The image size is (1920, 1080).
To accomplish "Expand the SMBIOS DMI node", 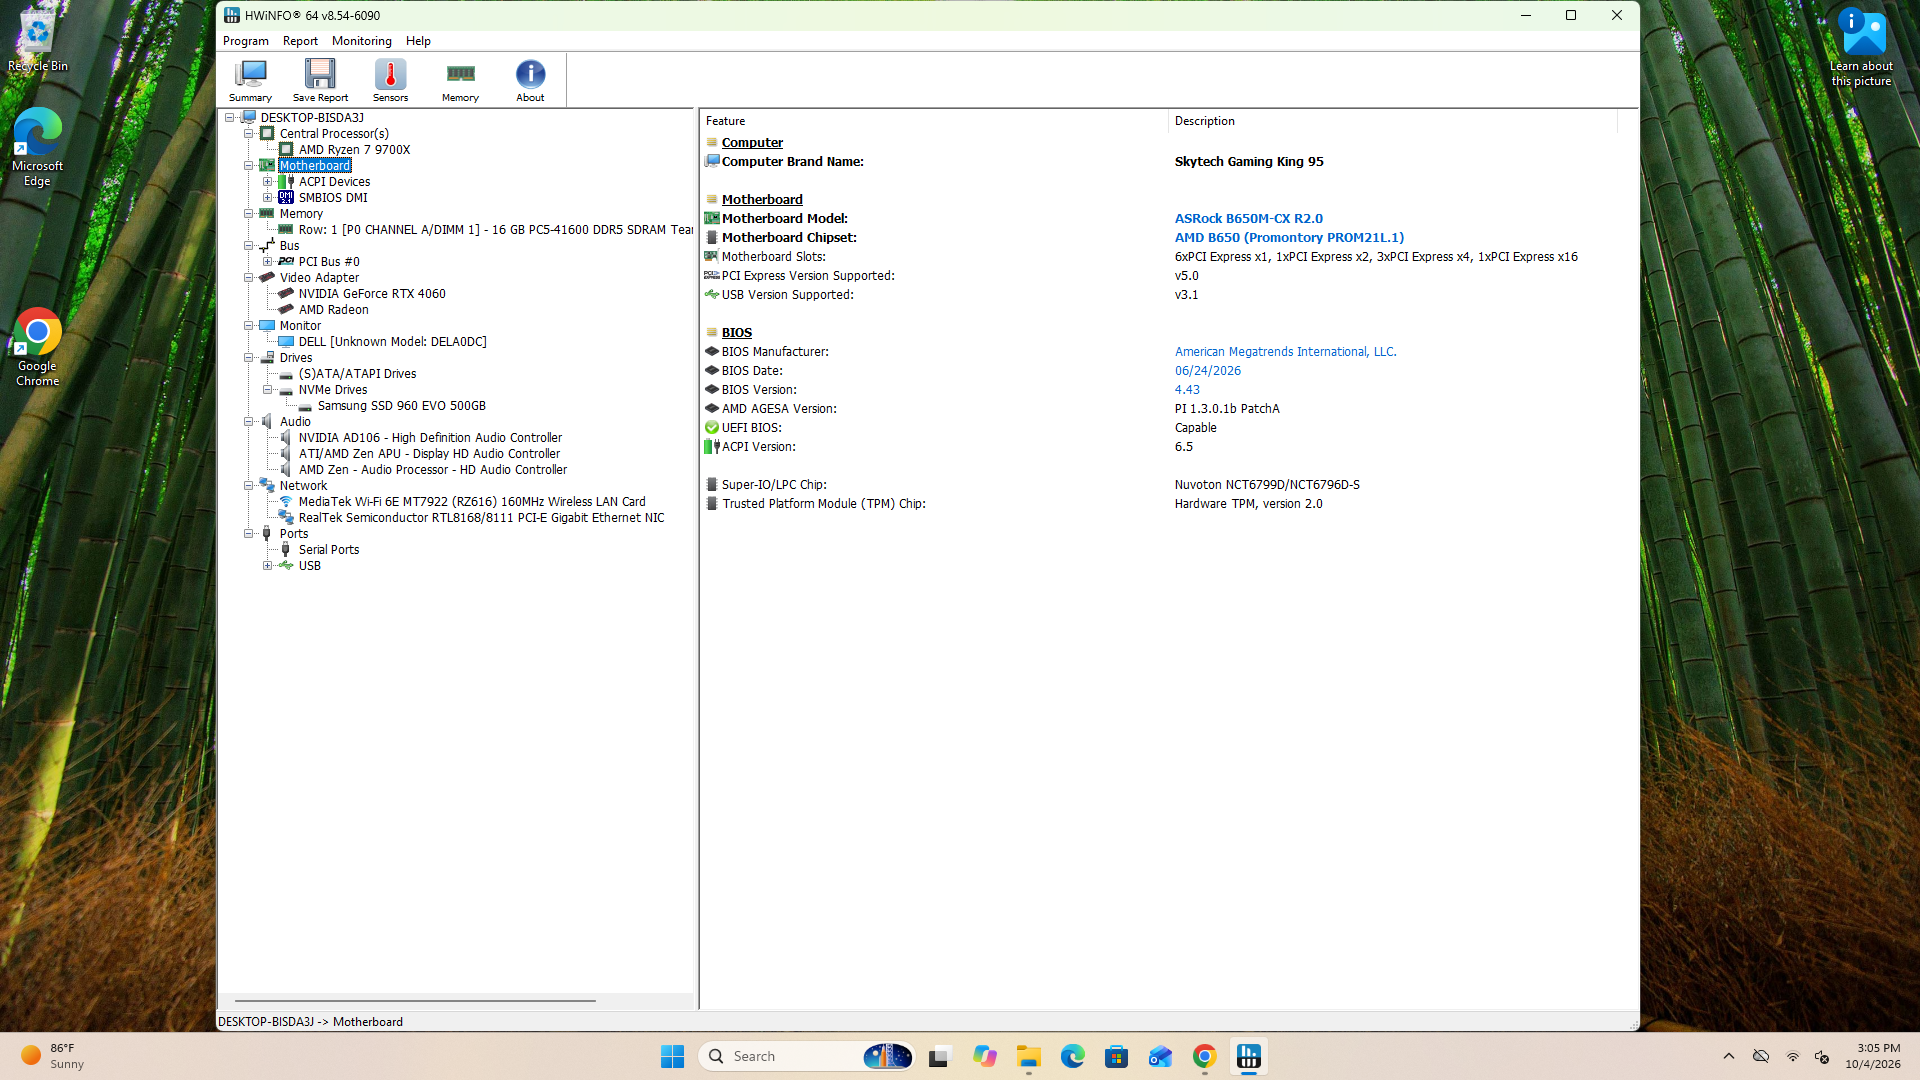I will (267, 197).
